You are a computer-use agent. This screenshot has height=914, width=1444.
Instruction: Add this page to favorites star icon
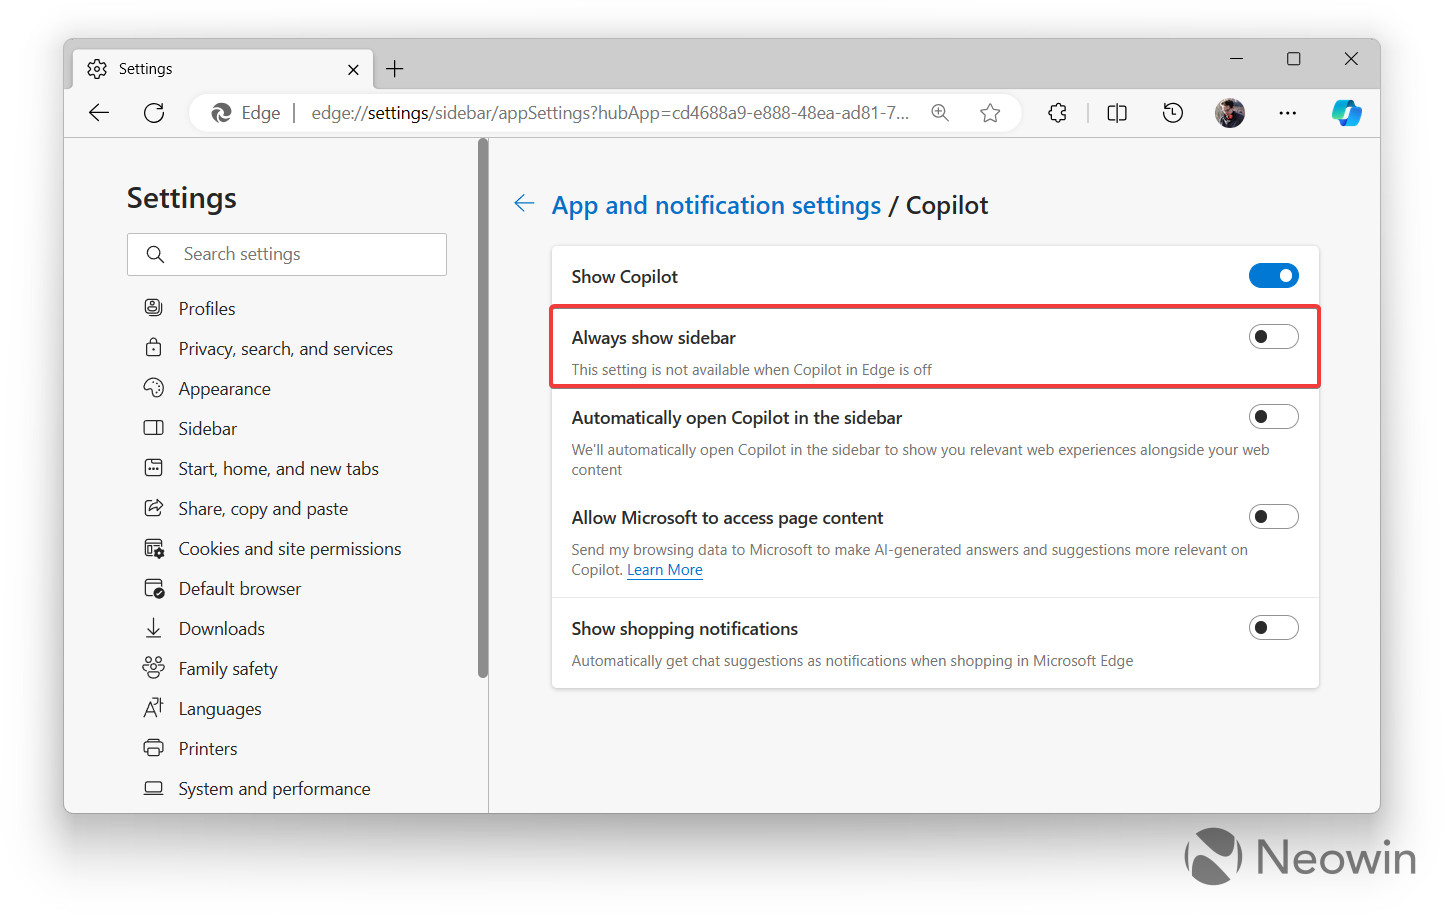coord(990,113)
